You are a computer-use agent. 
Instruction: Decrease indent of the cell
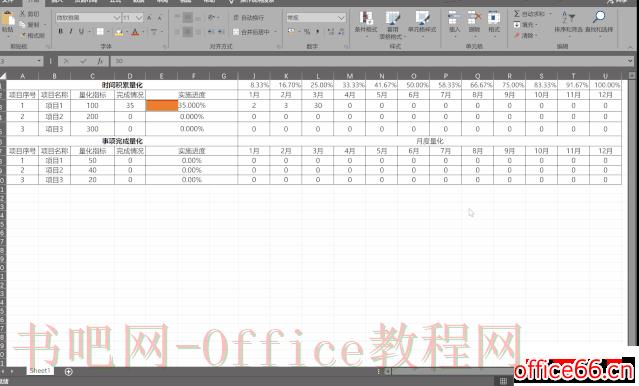211,32
